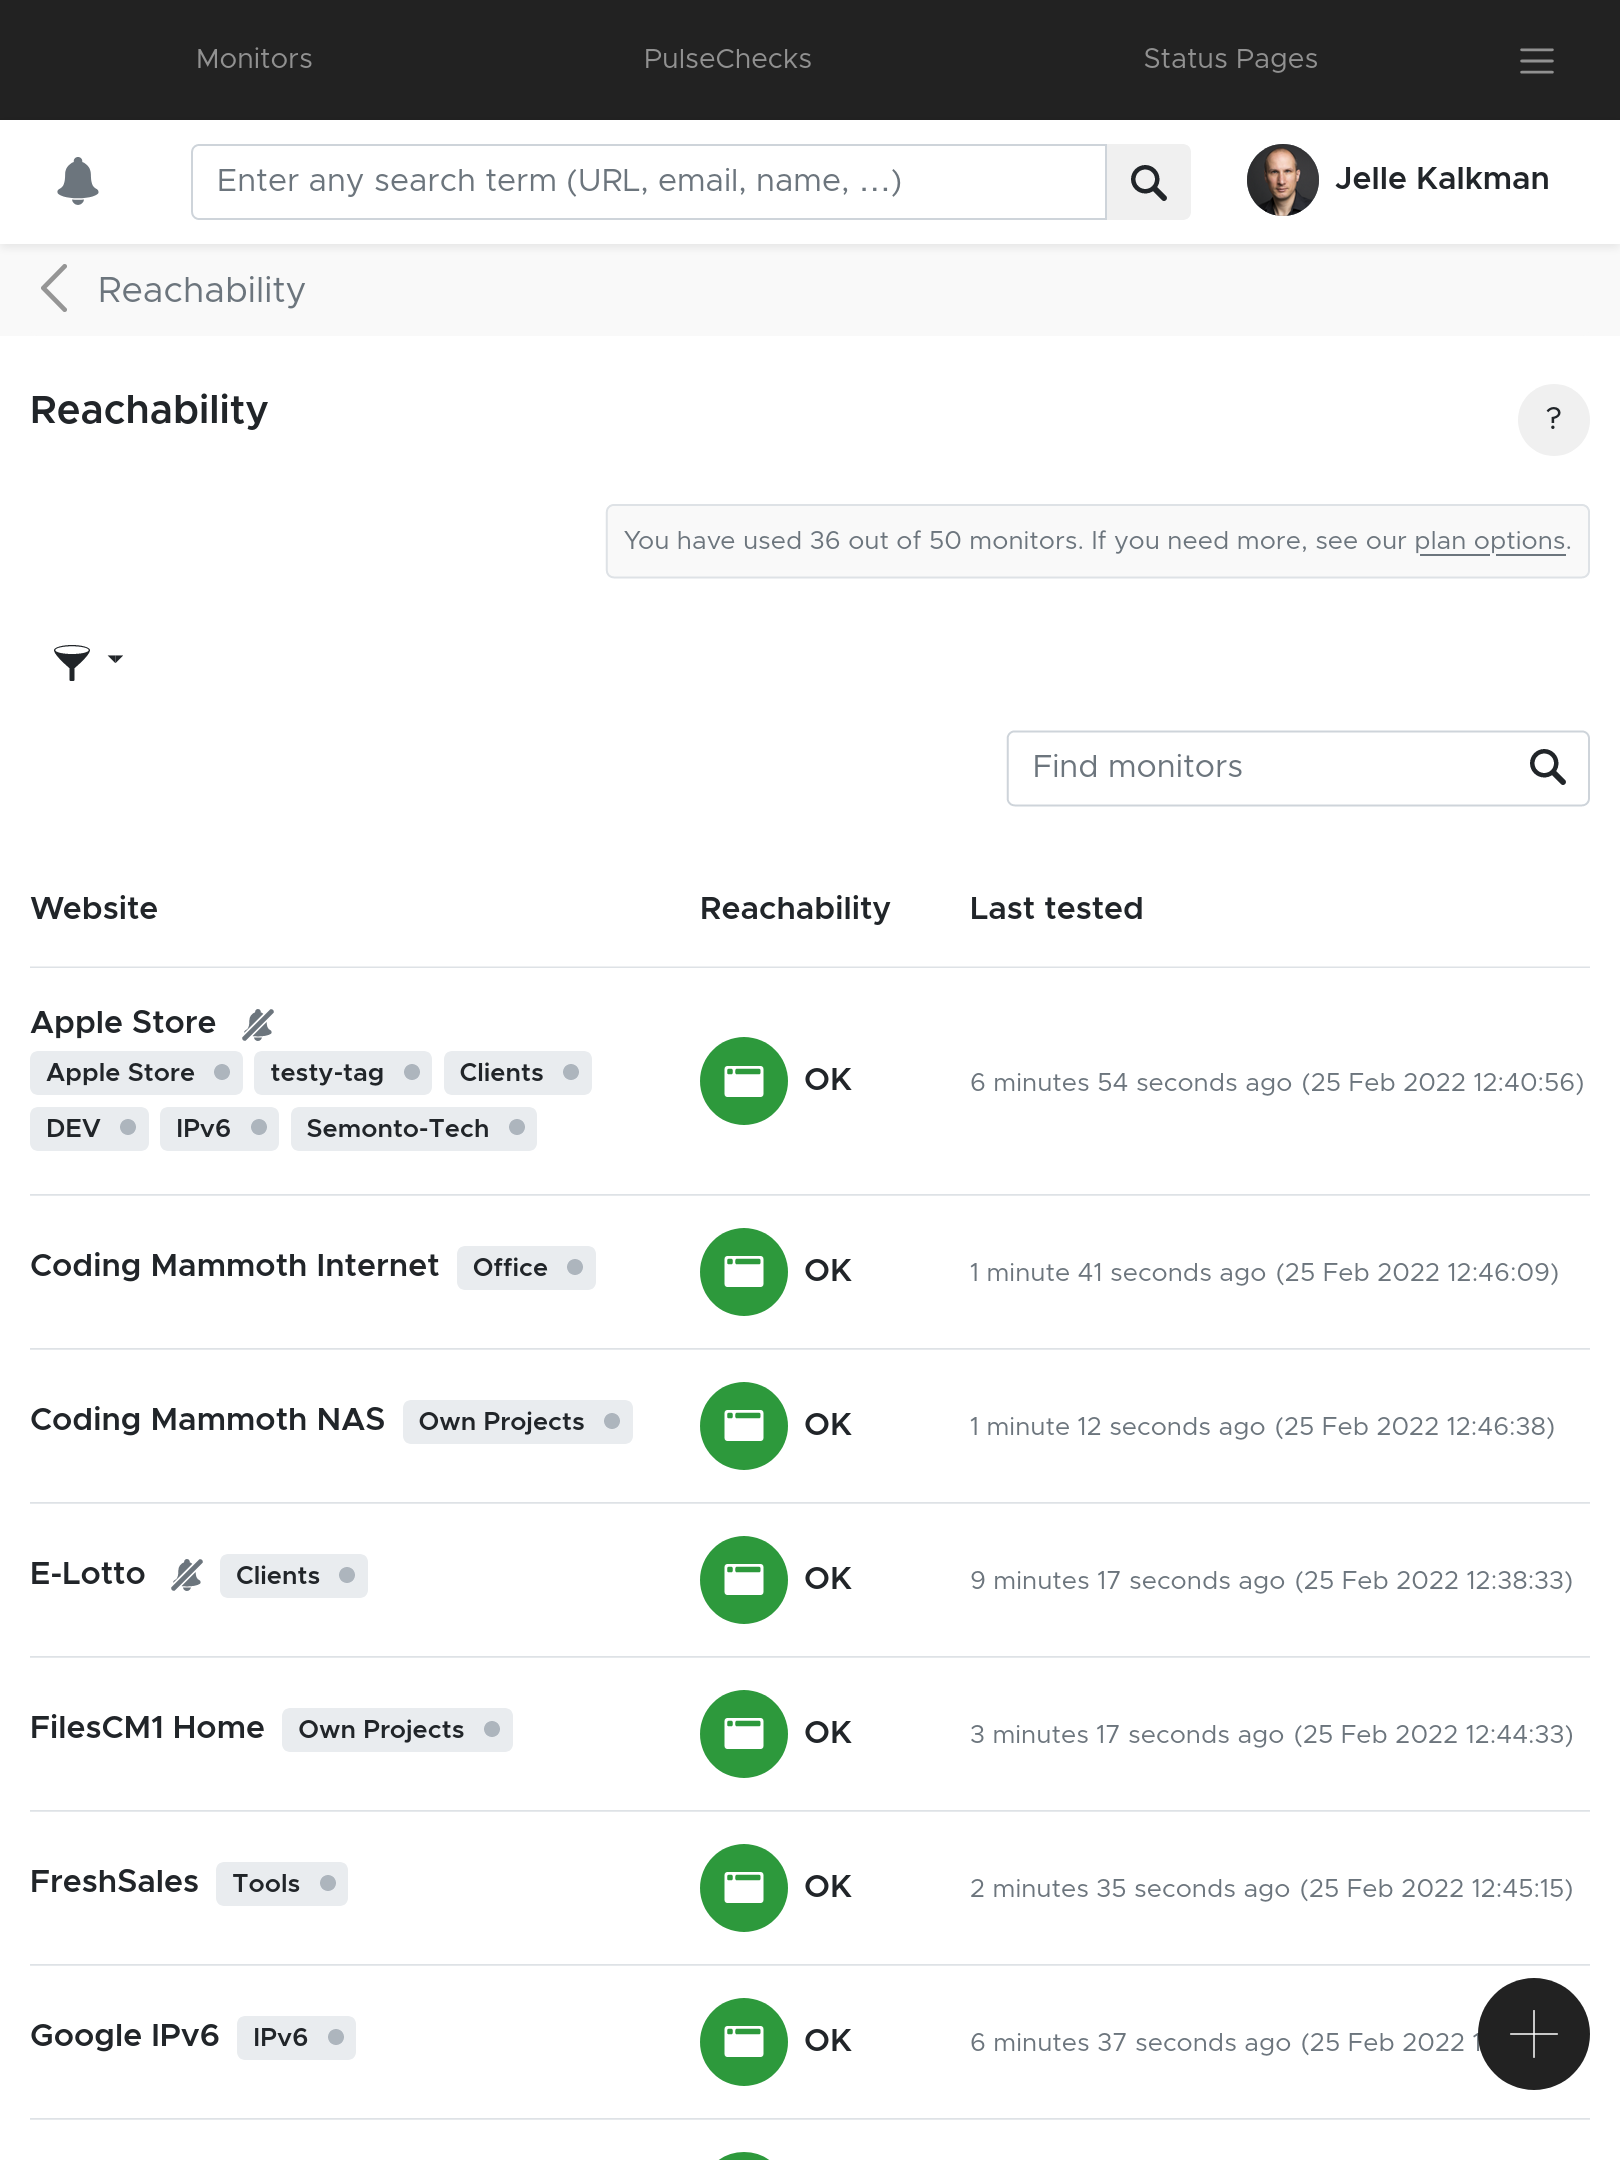
Task: Click Apple Store muted notifications icon
Action: [x=258, y=1023]
